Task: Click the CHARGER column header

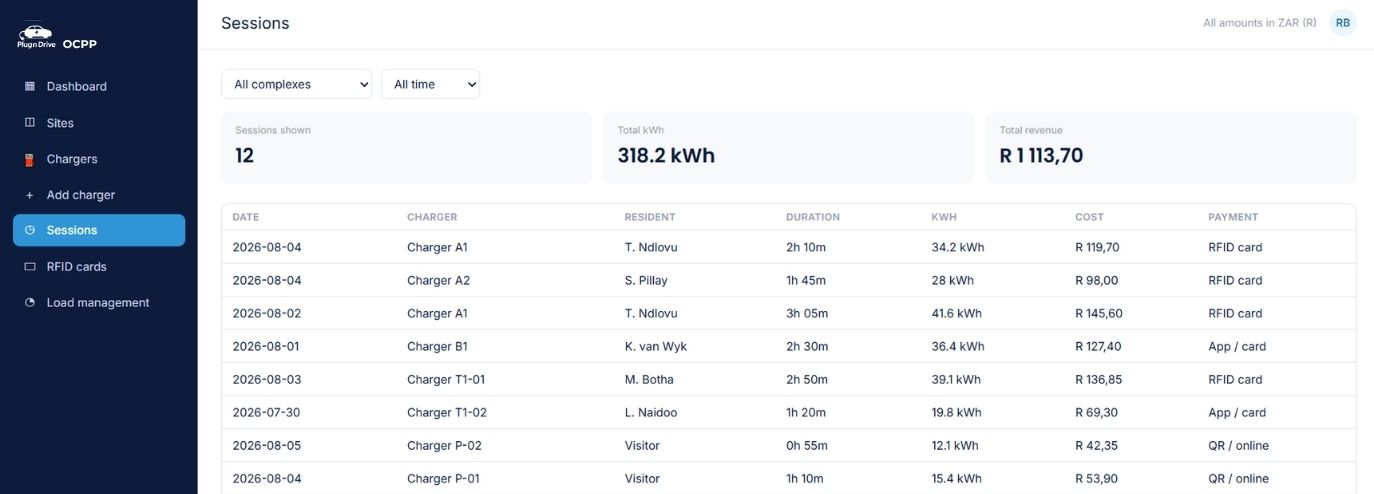Action: coord(432,217)
